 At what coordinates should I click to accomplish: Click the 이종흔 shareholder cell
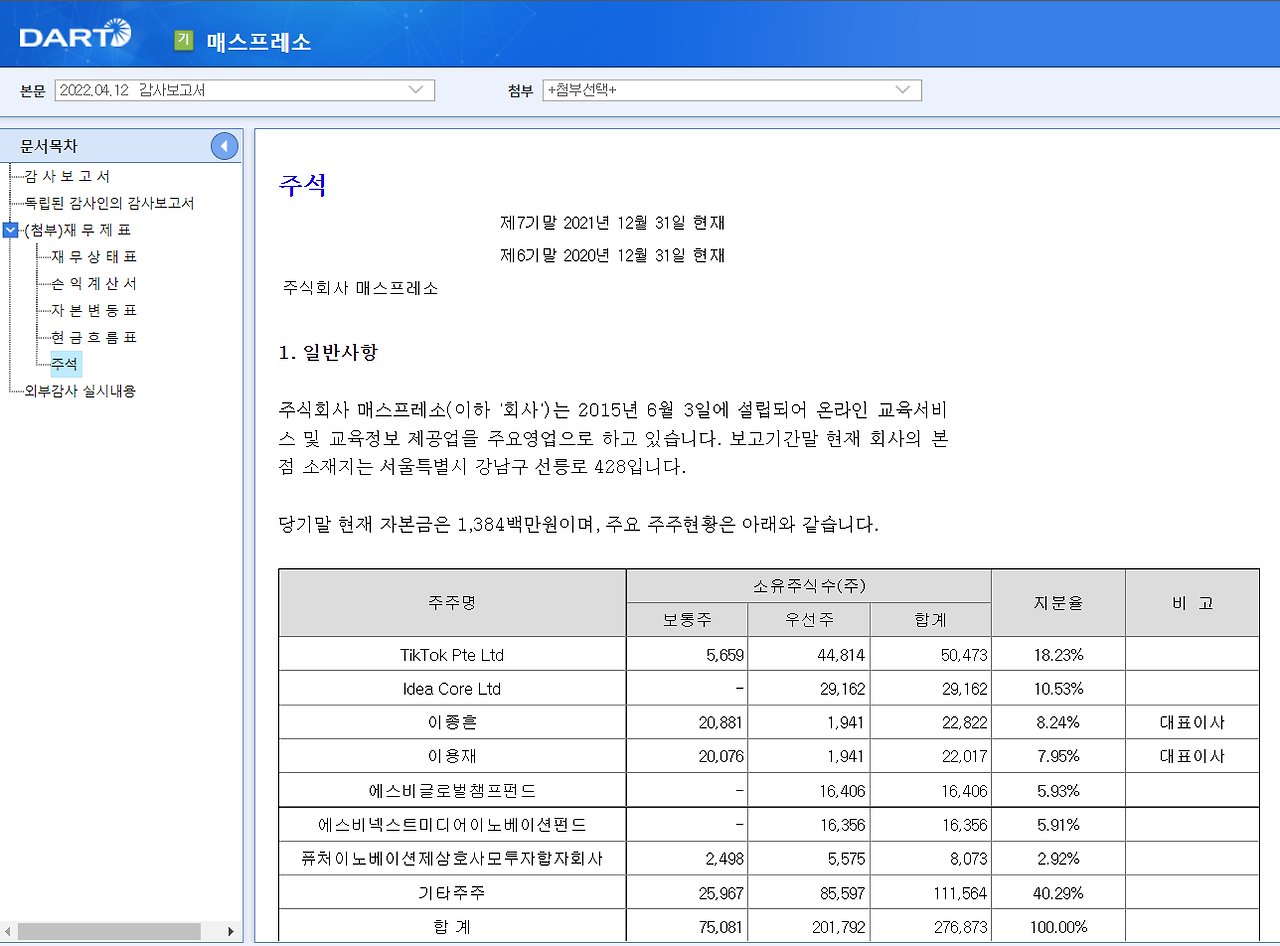point(452,723)
